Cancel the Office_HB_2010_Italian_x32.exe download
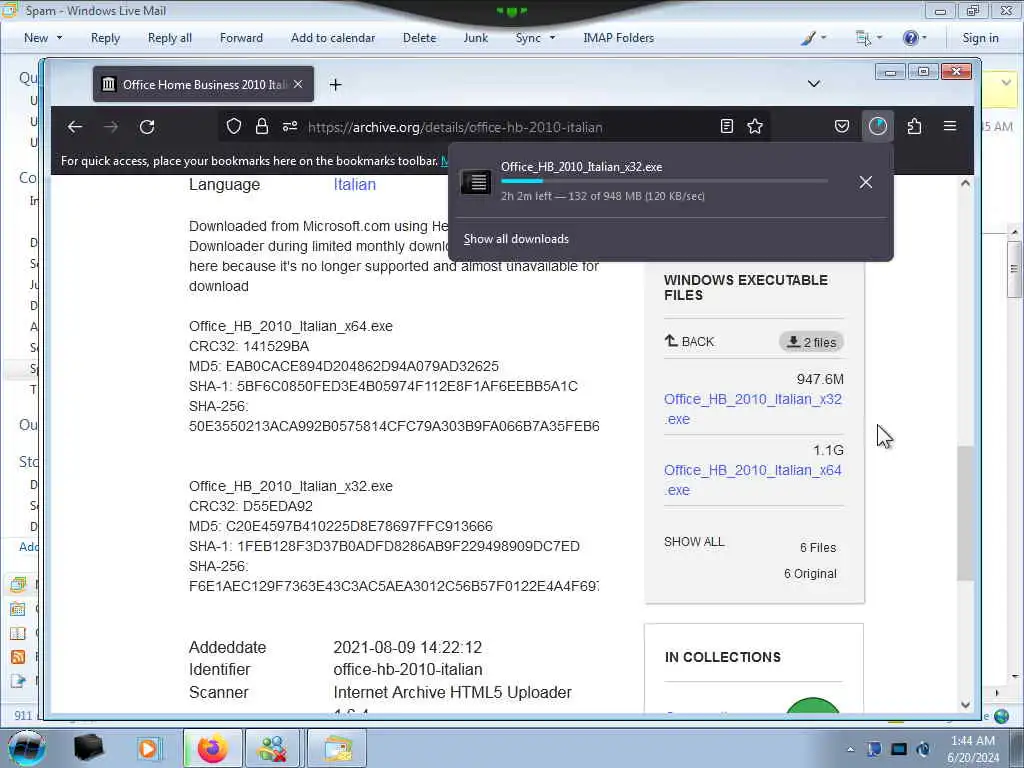The width and height of the screenshot is (1024, 768). (865, 182)
